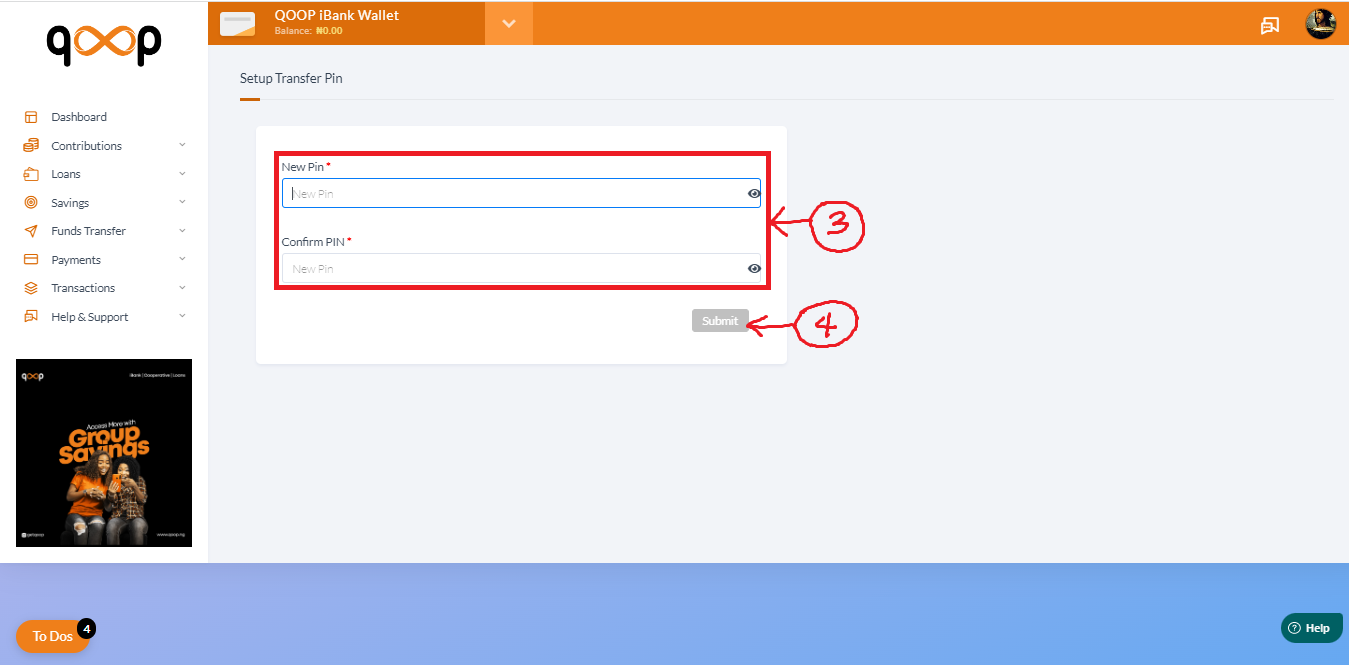The height and width of the screenshot is (665, 1349).
Task: Expand the Savings menu chevron
Action: pyautogui.click(x=182, y=202)
